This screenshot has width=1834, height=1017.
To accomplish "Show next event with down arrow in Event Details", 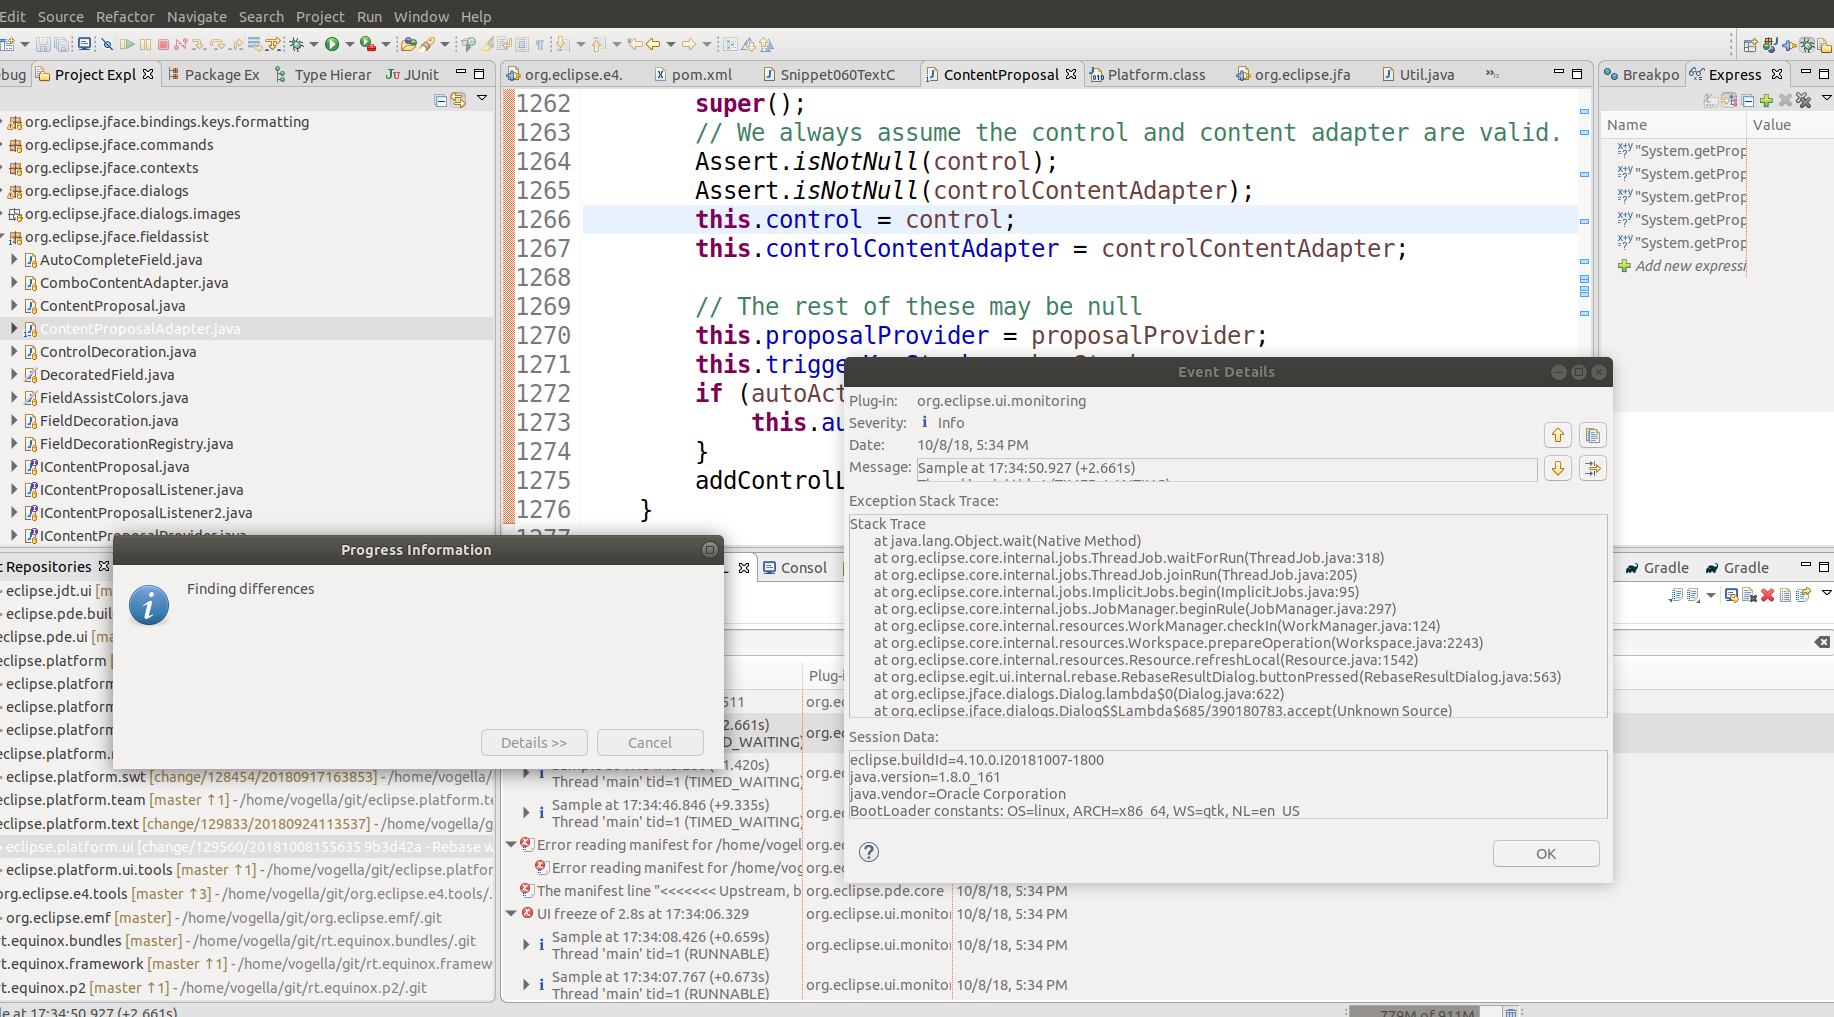I will pos(1558,468).
